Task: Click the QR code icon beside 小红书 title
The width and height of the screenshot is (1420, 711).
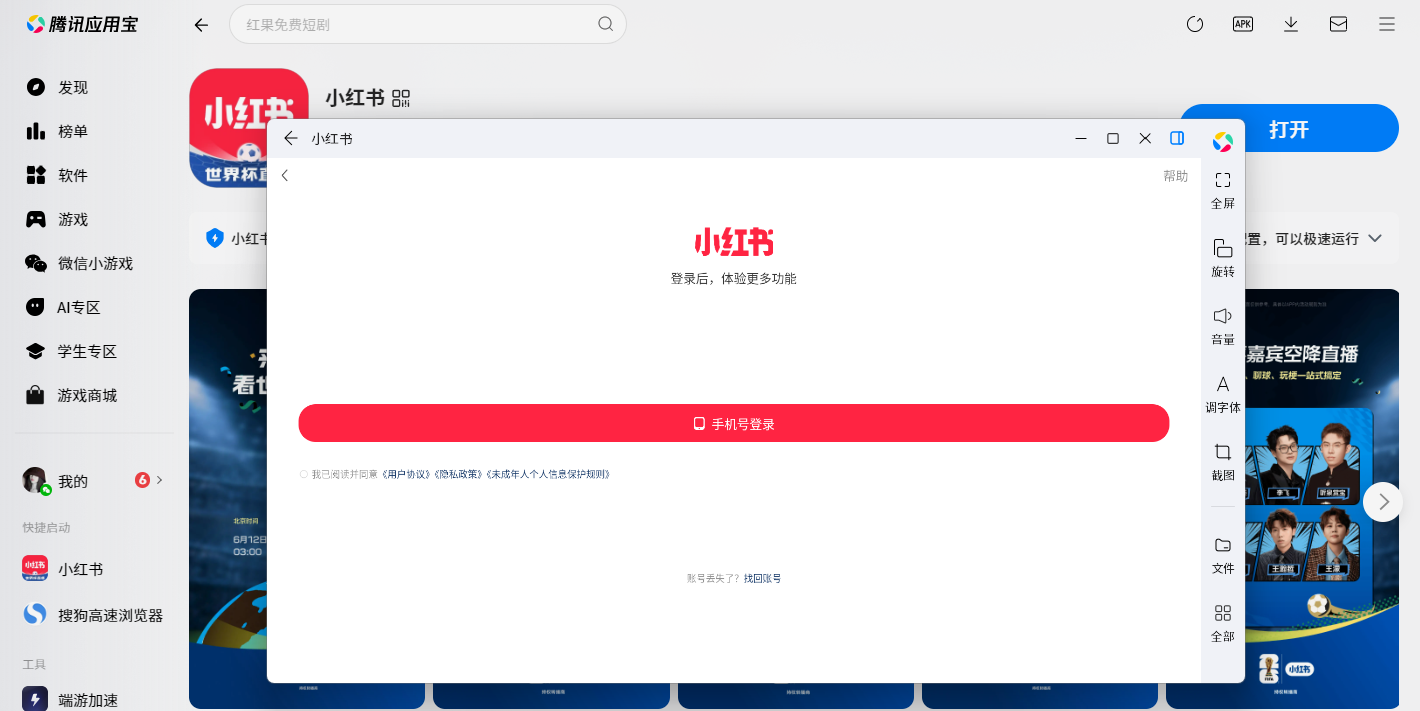Action: tap(401, 98)
